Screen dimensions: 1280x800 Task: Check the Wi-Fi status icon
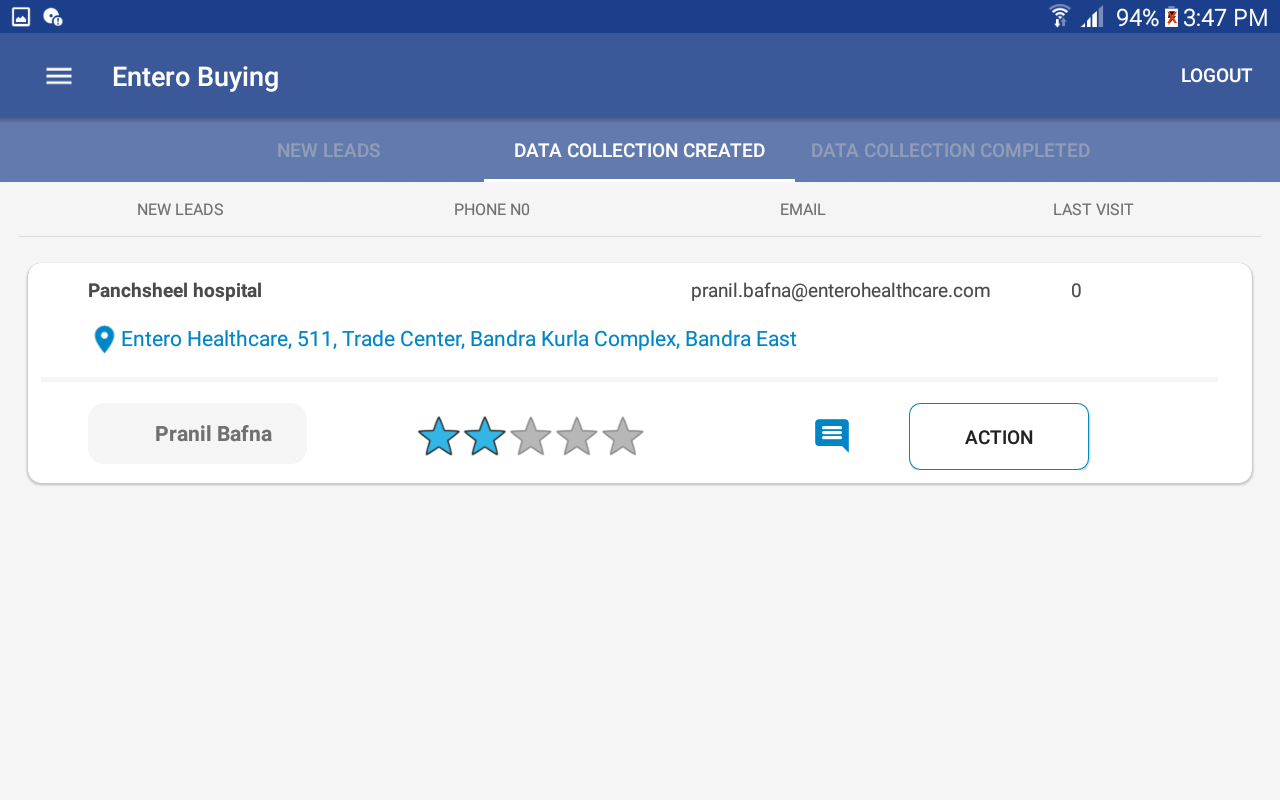(1060, 17)
